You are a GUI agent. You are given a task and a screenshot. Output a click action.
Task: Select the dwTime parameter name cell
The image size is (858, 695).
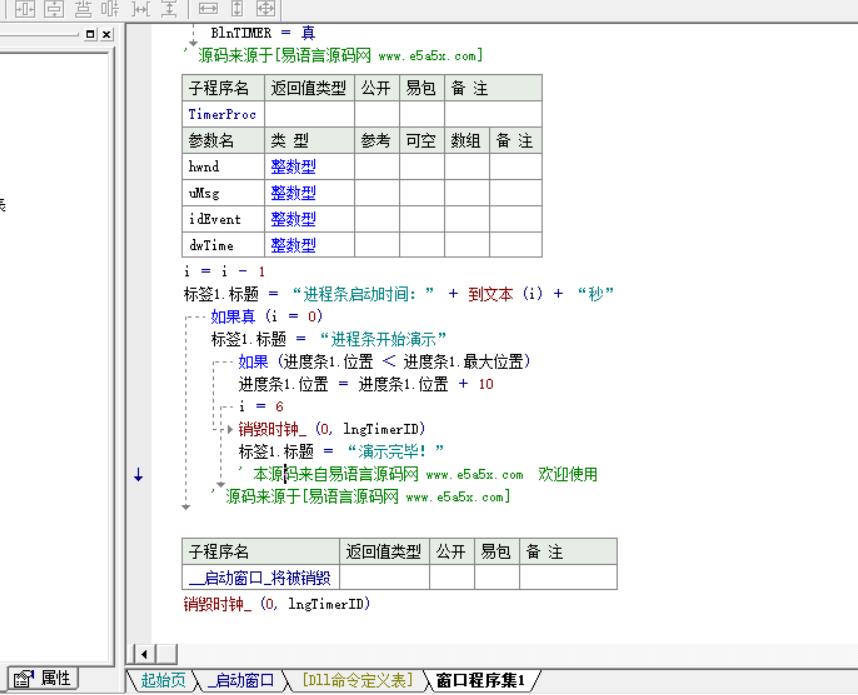tap(223, 245)
